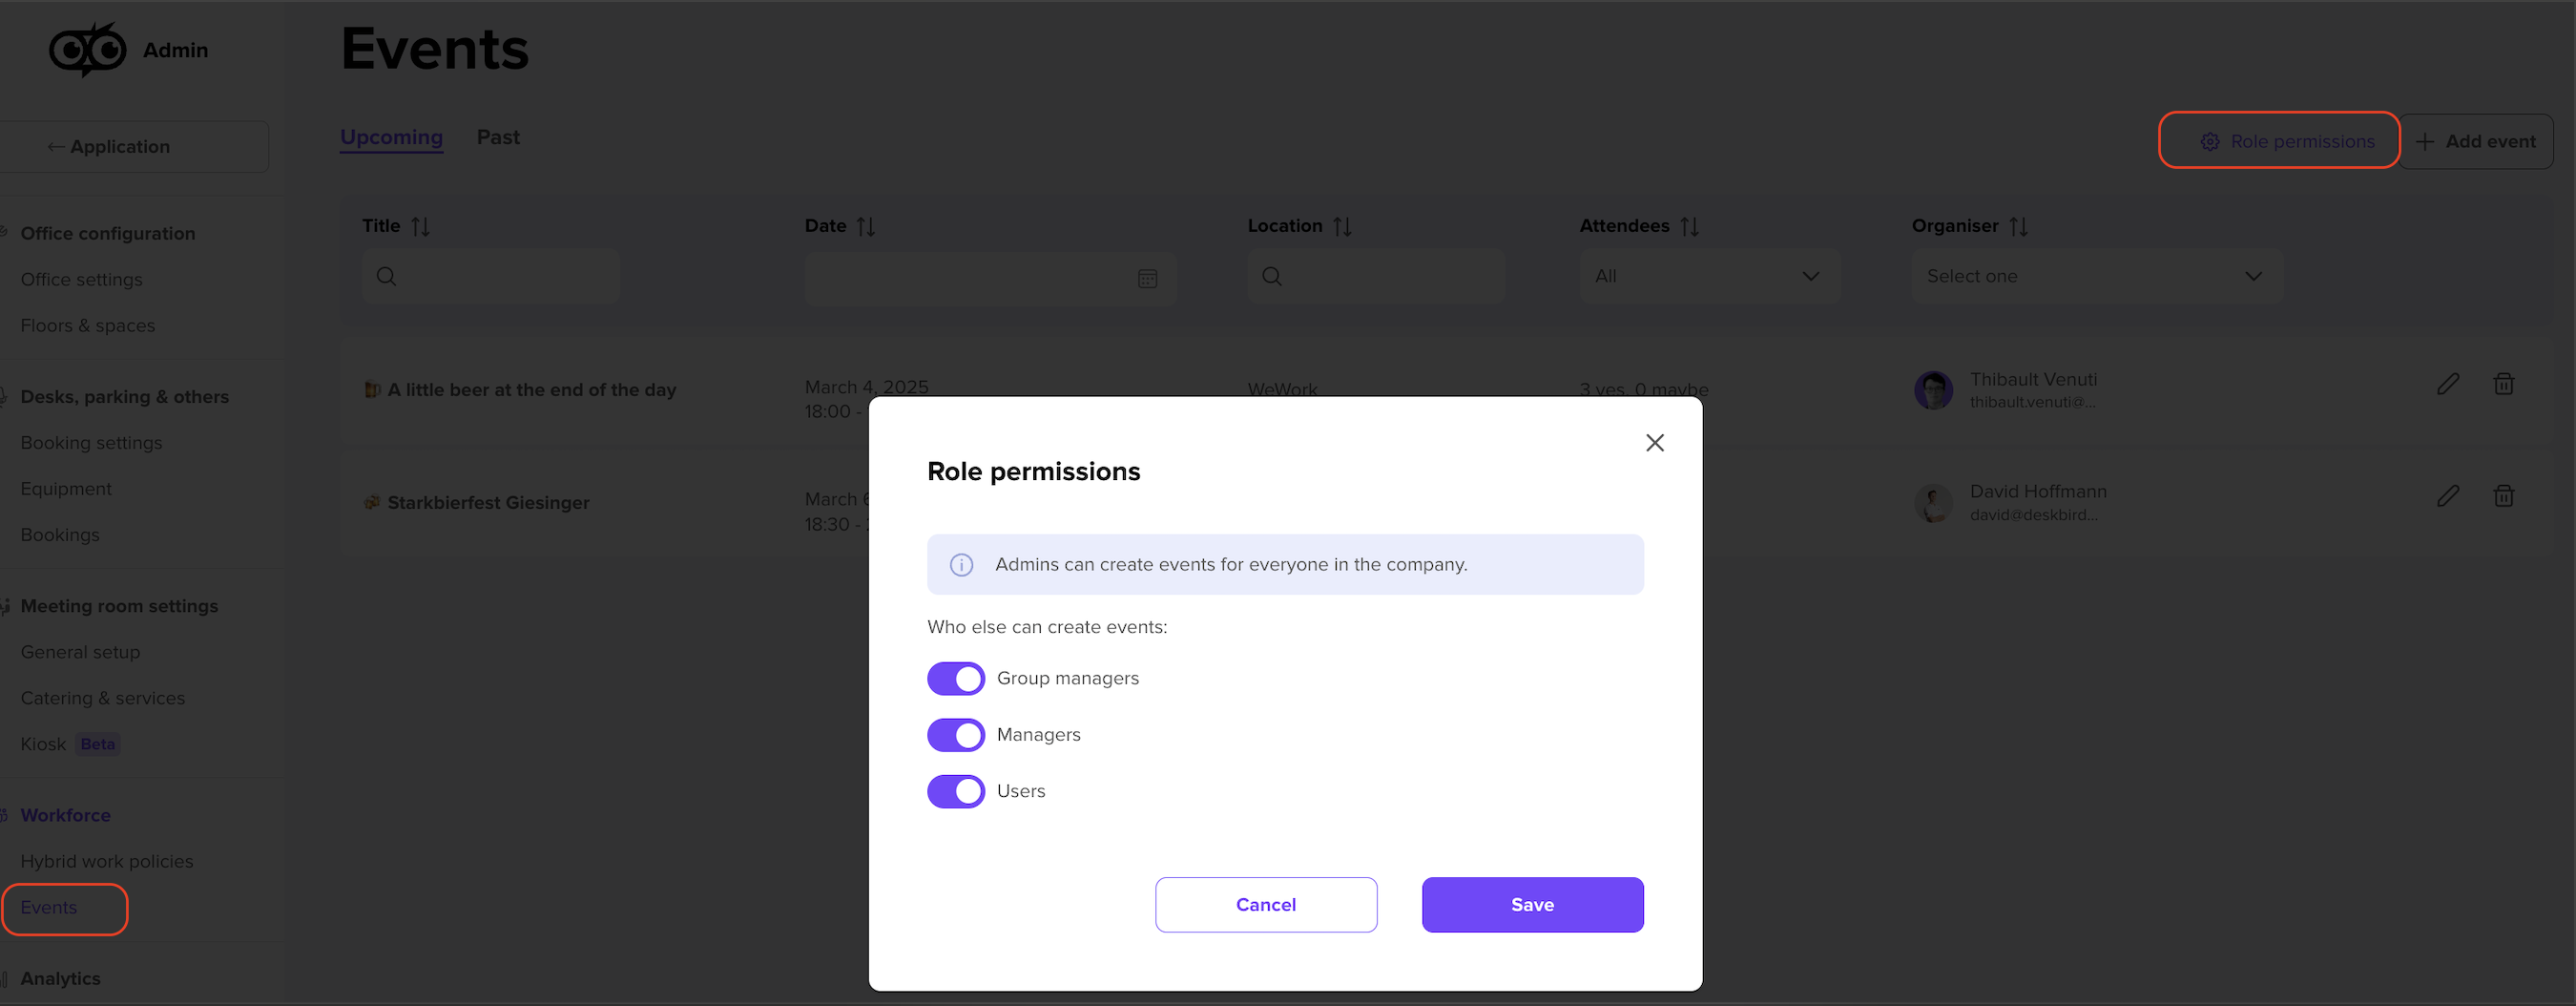Switch to the Past events tab

498,137
